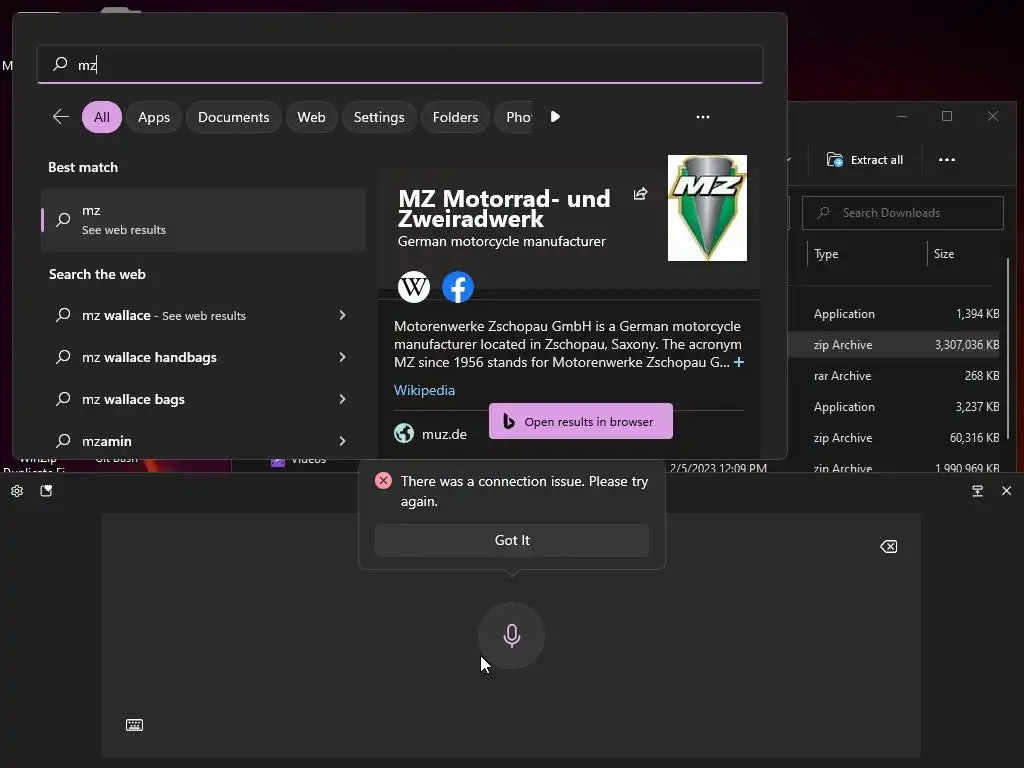Open File Explorer See more ellipsis menu

coord(947,160)
